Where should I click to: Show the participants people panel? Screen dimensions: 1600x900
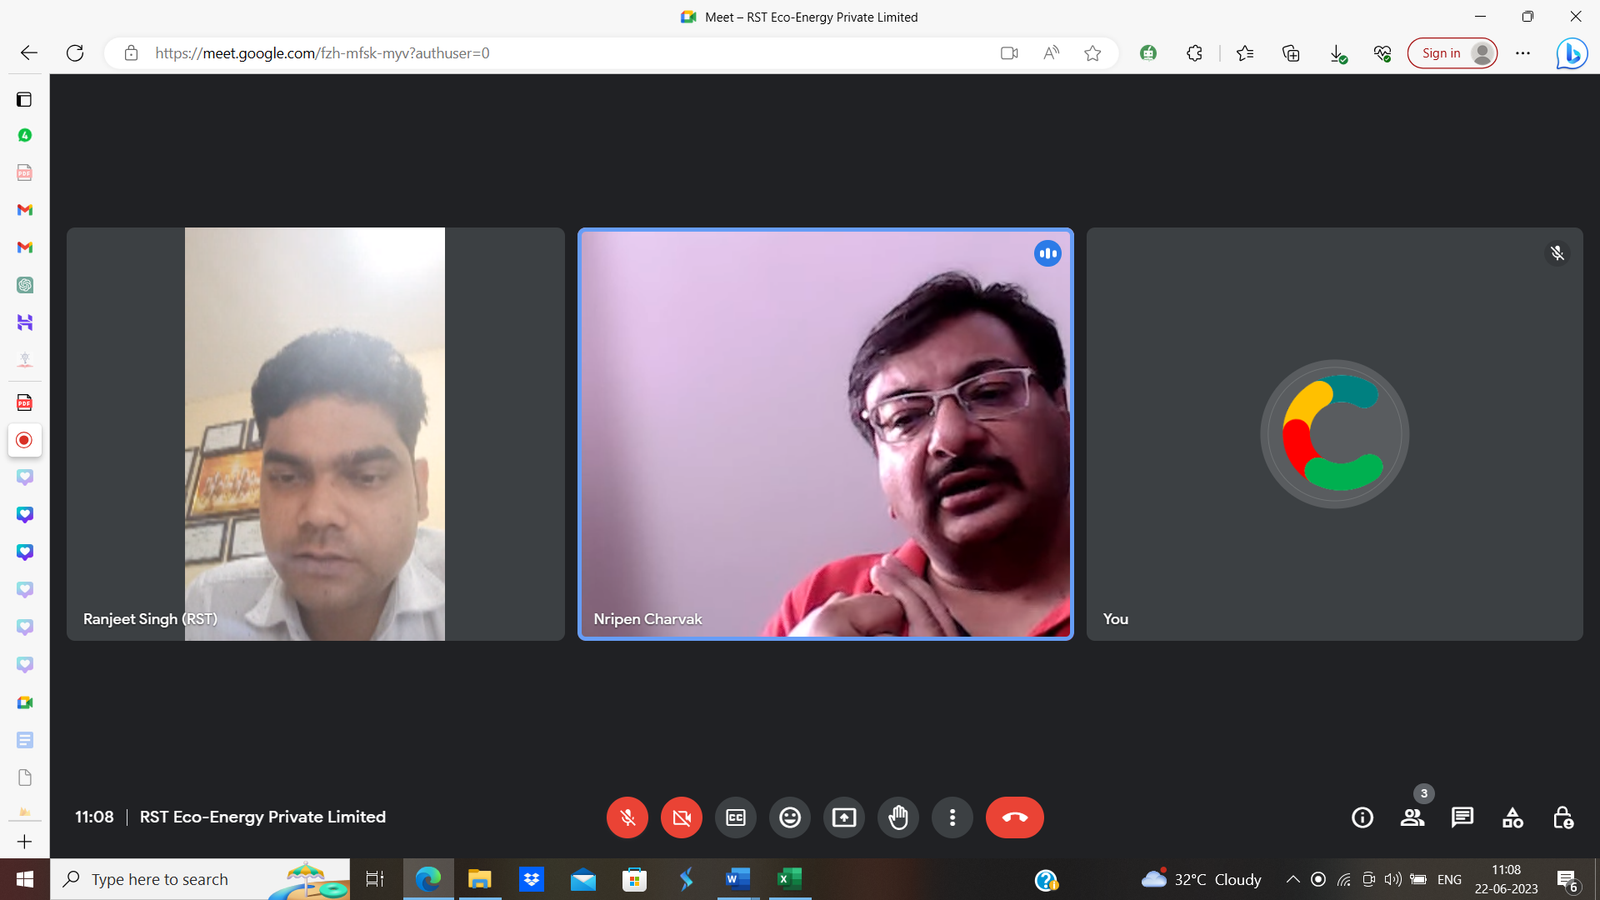point(1412,818)
